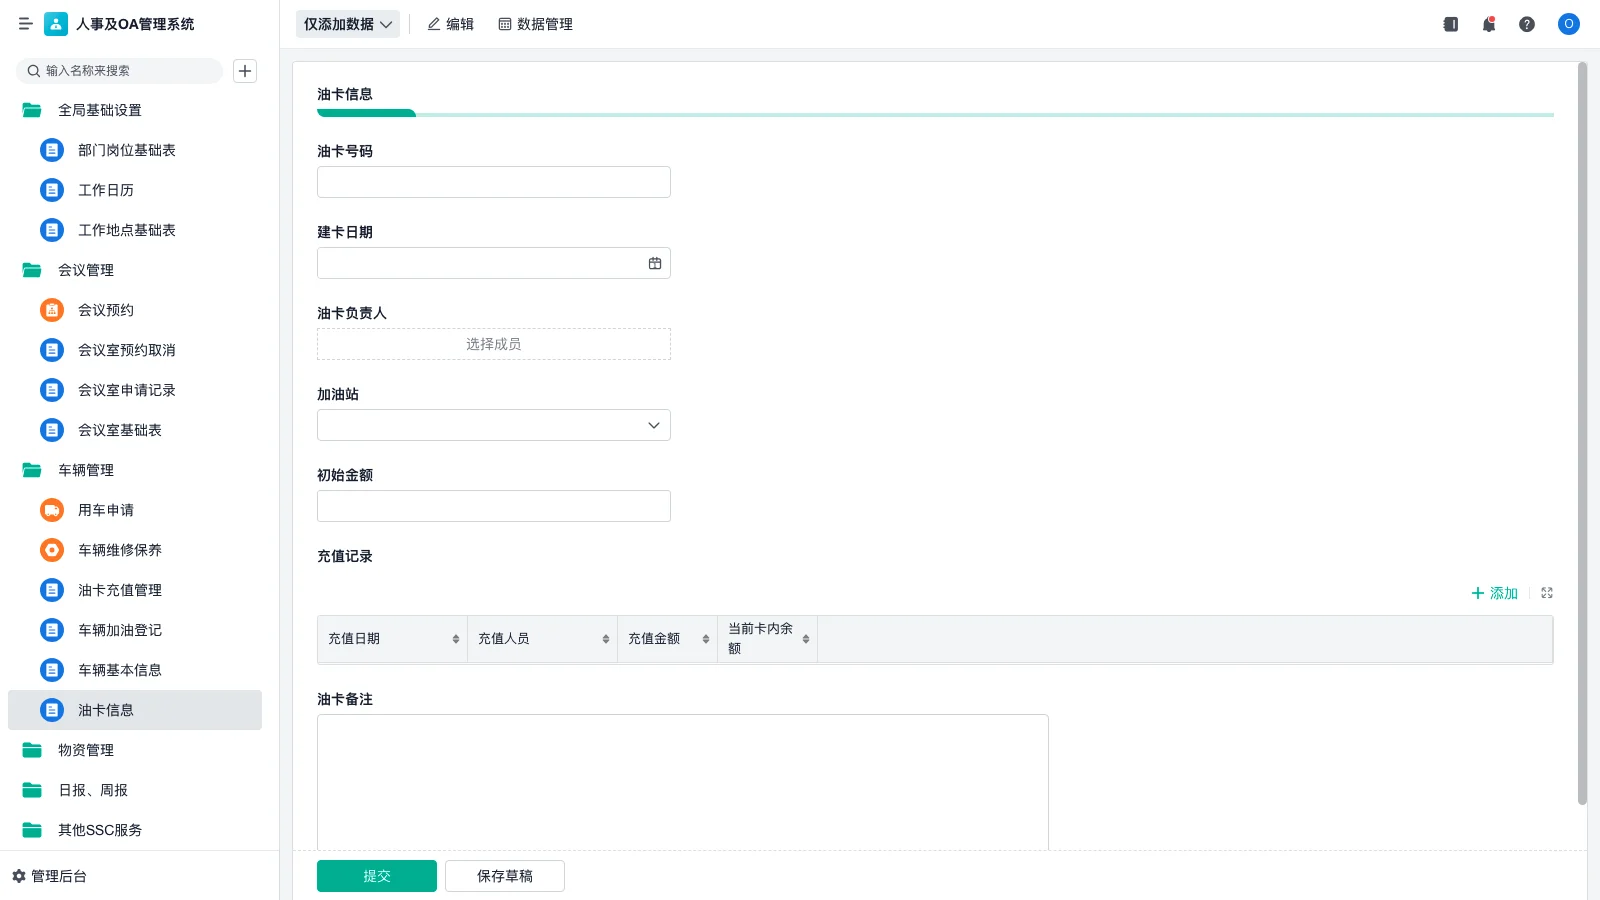The height and width of the screenshot is (900, 1600).
Task: Click the 车辆管理 folder icon
Action: click(x=32, y=470)
